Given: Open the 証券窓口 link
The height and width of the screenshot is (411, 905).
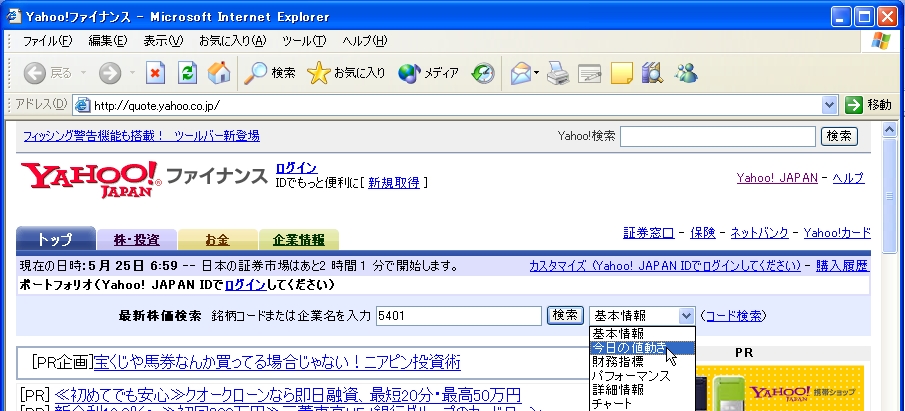Looking at the screenshot, I should pyautogui.click(x=649, y=233).
